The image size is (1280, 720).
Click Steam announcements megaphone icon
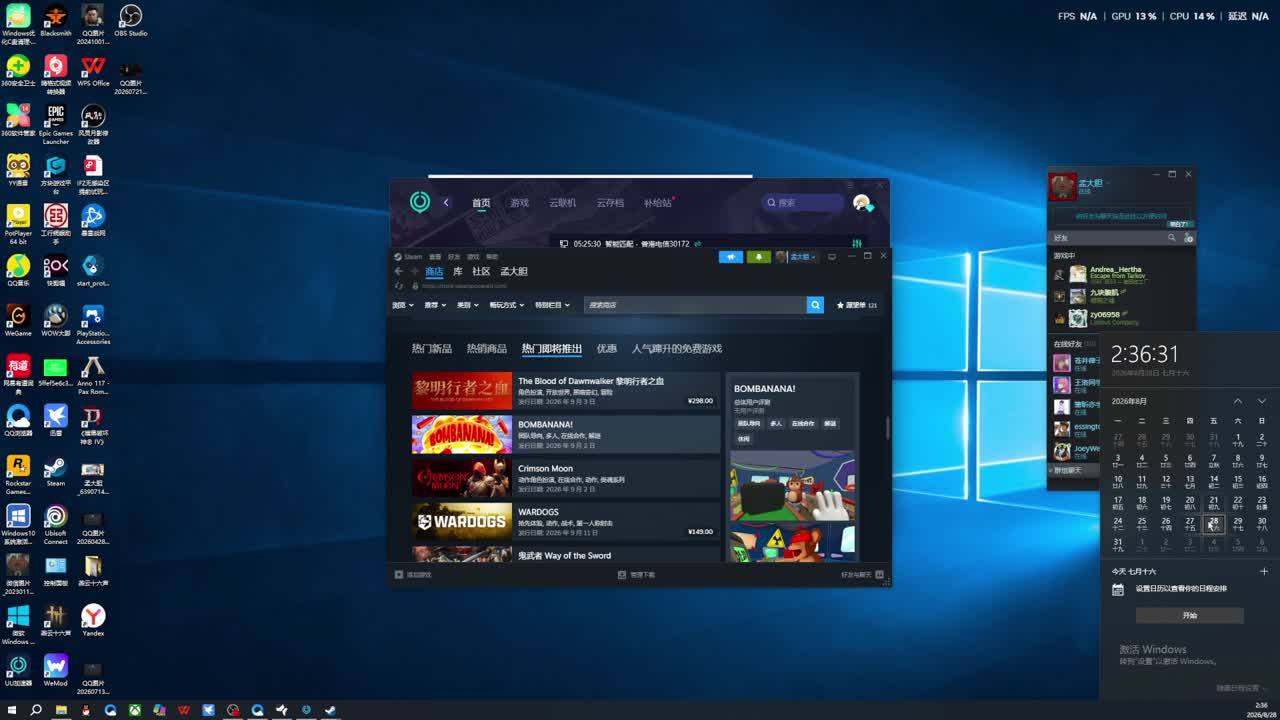[731, 257]
